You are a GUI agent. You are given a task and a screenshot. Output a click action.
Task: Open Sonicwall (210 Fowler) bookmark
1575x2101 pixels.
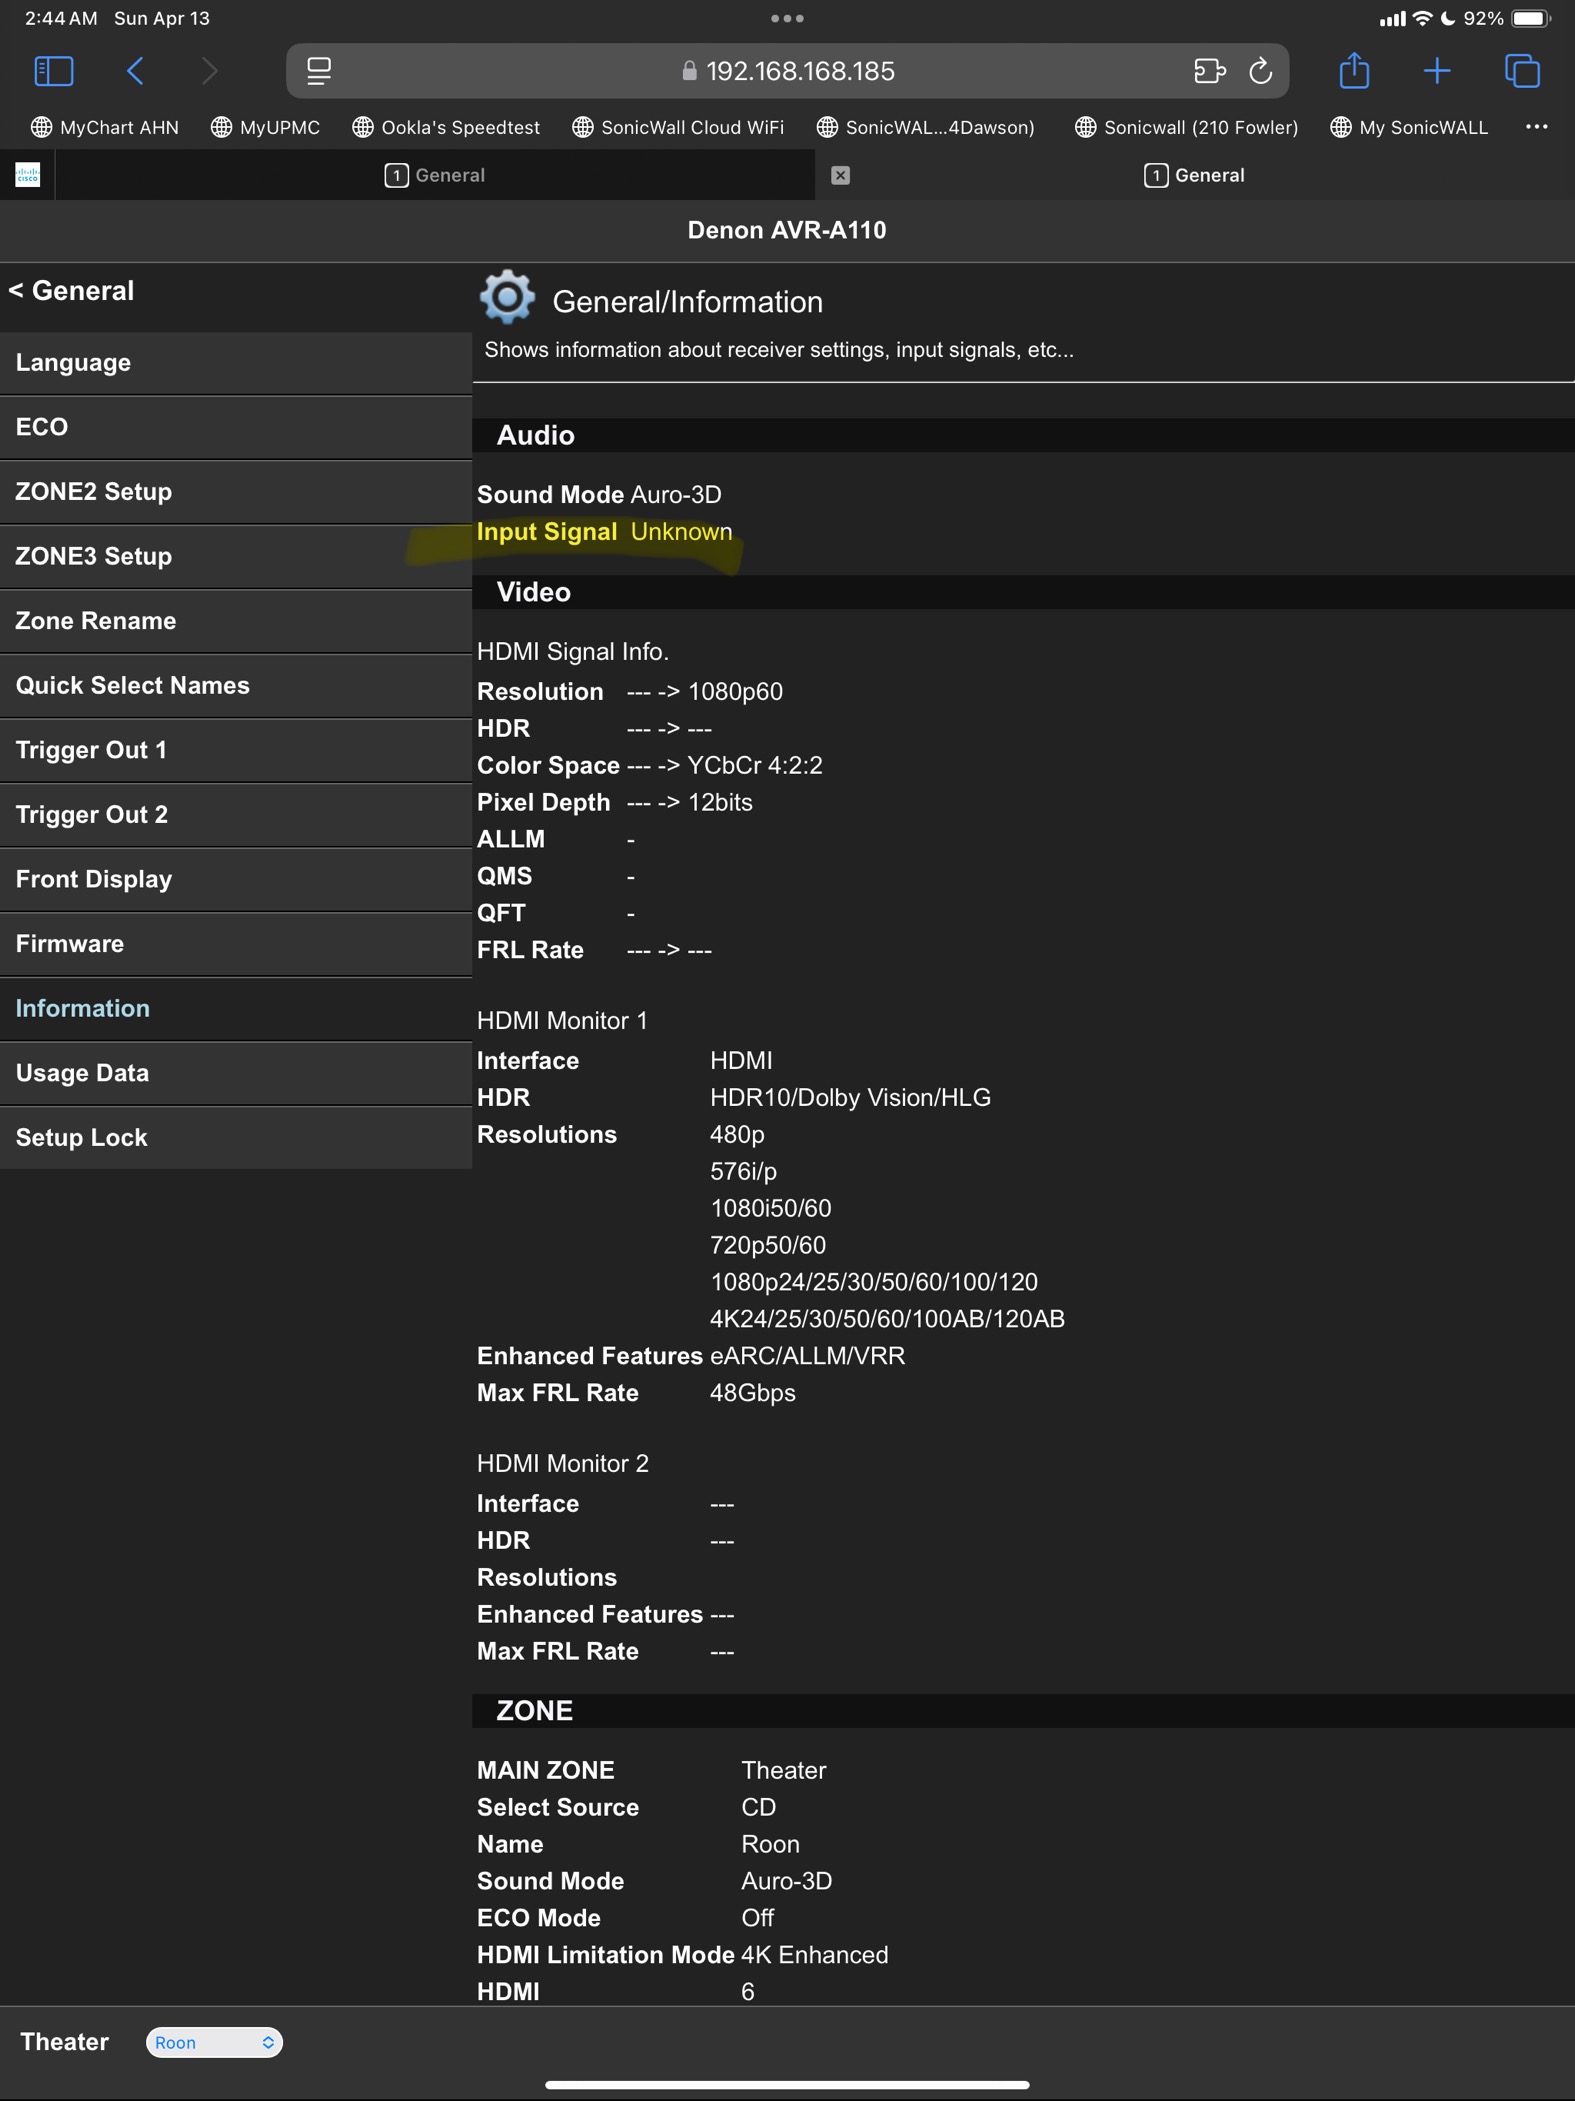pyautogui.click(x=1187, y=127)
